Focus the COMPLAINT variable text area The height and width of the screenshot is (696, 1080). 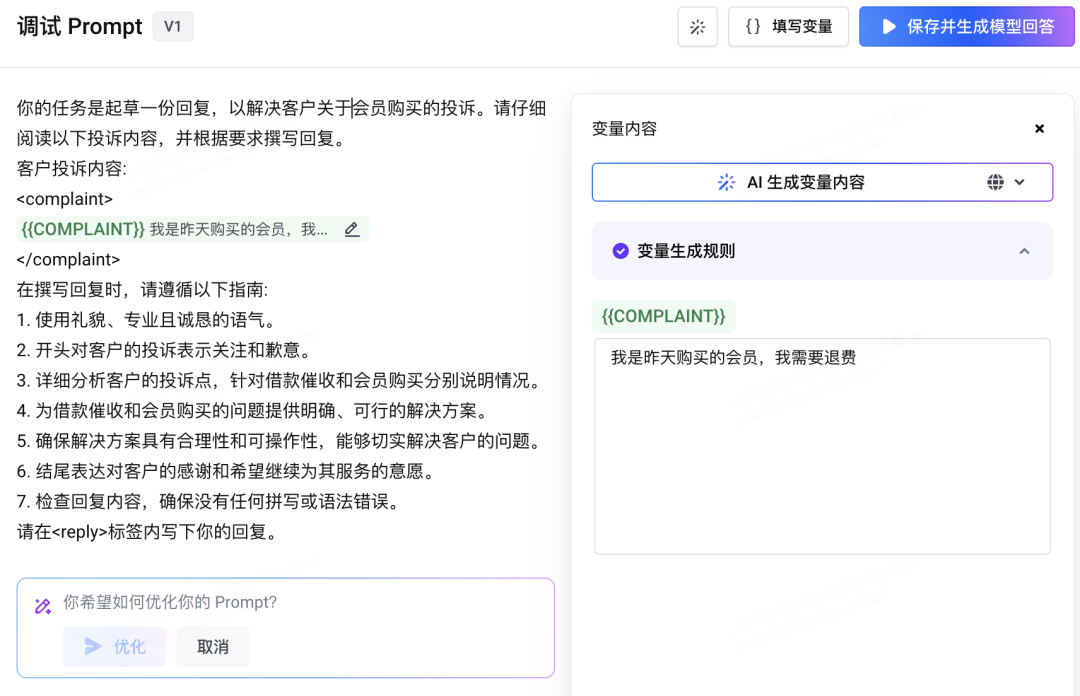coord(822,446)
